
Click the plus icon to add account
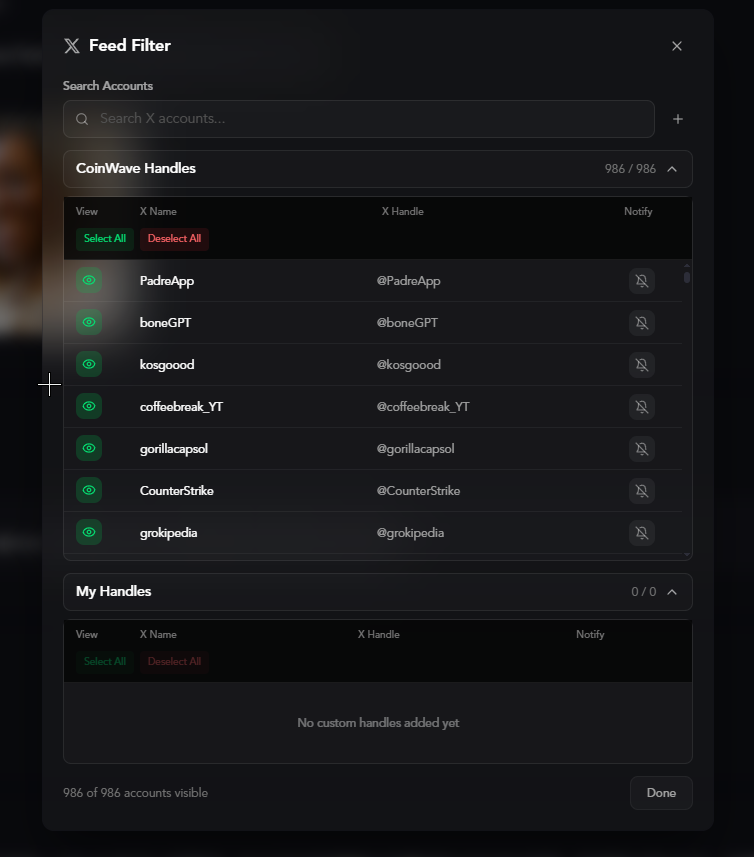click(x=678, y=119)
